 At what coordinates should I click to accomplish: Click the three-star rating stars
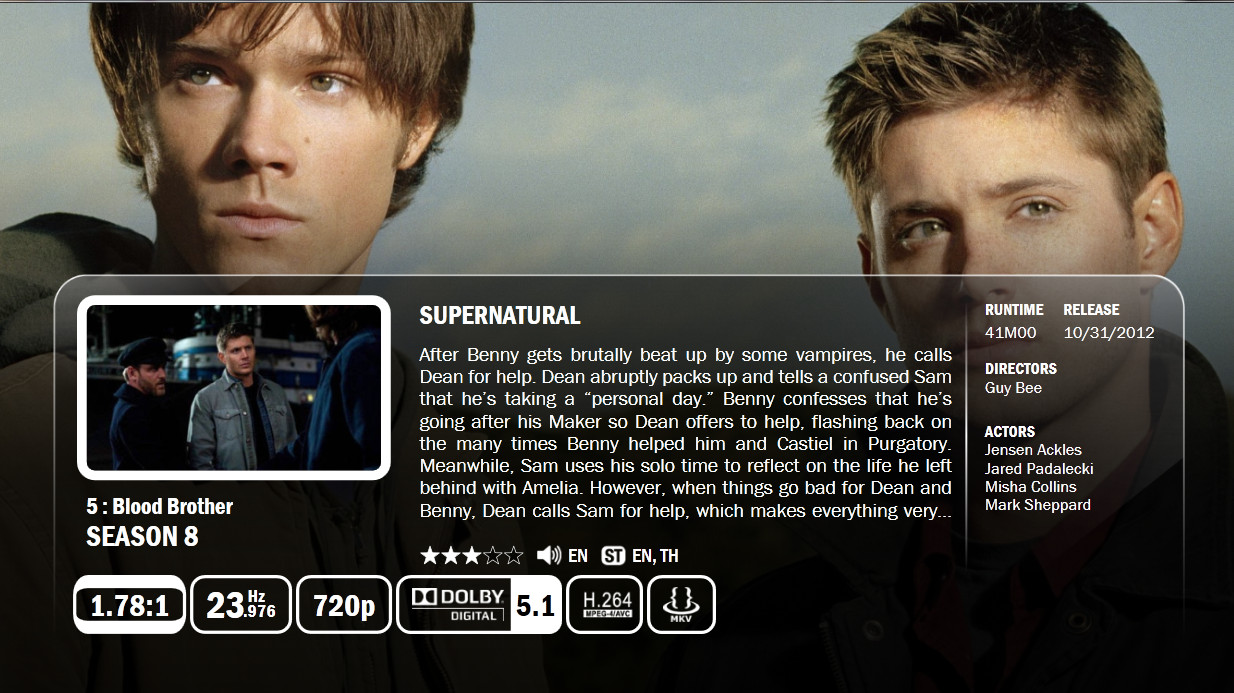471,555
